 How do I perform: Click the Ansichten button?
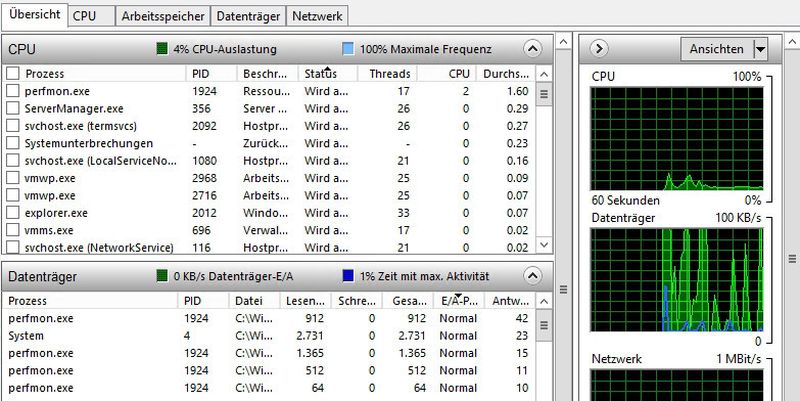click(x=717, y=49)
